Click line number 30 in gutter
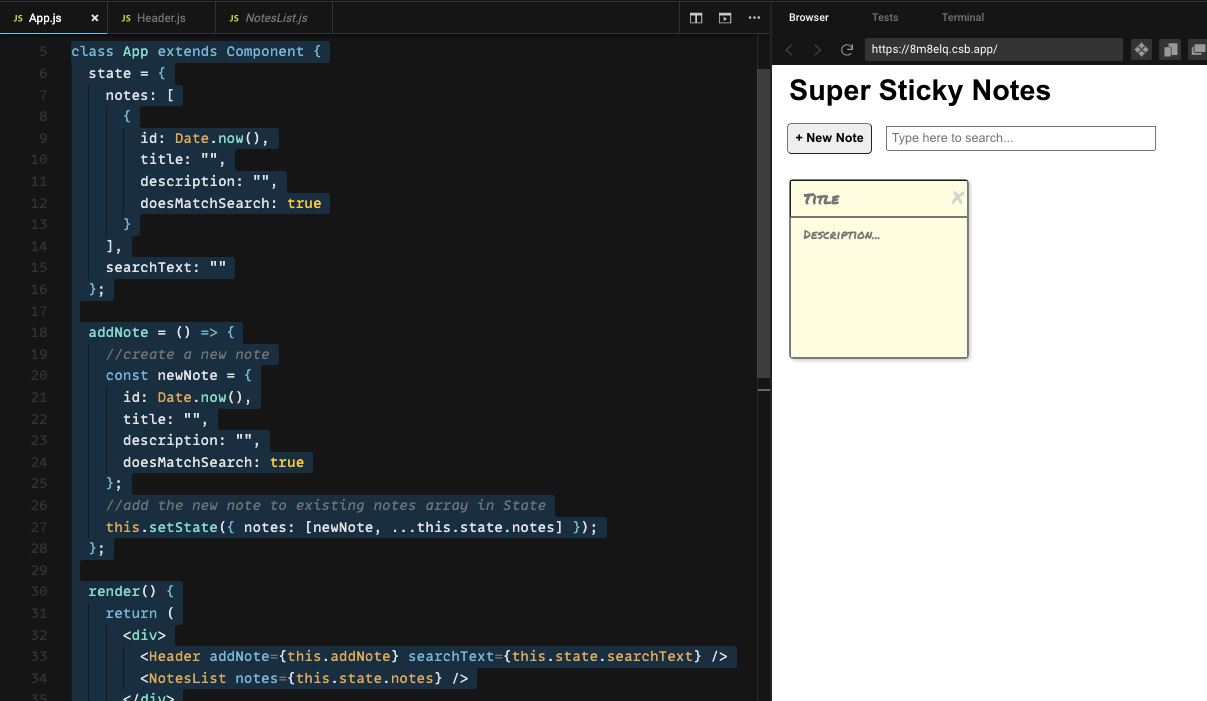 (39, 591)
